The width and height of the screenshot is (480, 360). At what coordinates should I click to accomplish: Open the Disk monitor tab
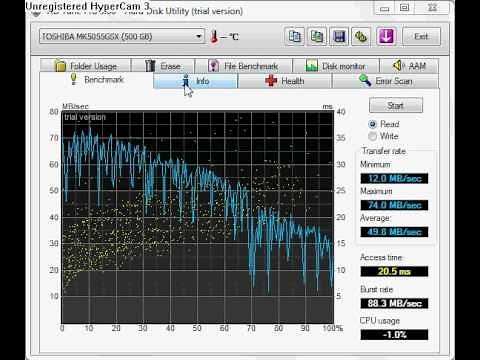pos(336,66)
